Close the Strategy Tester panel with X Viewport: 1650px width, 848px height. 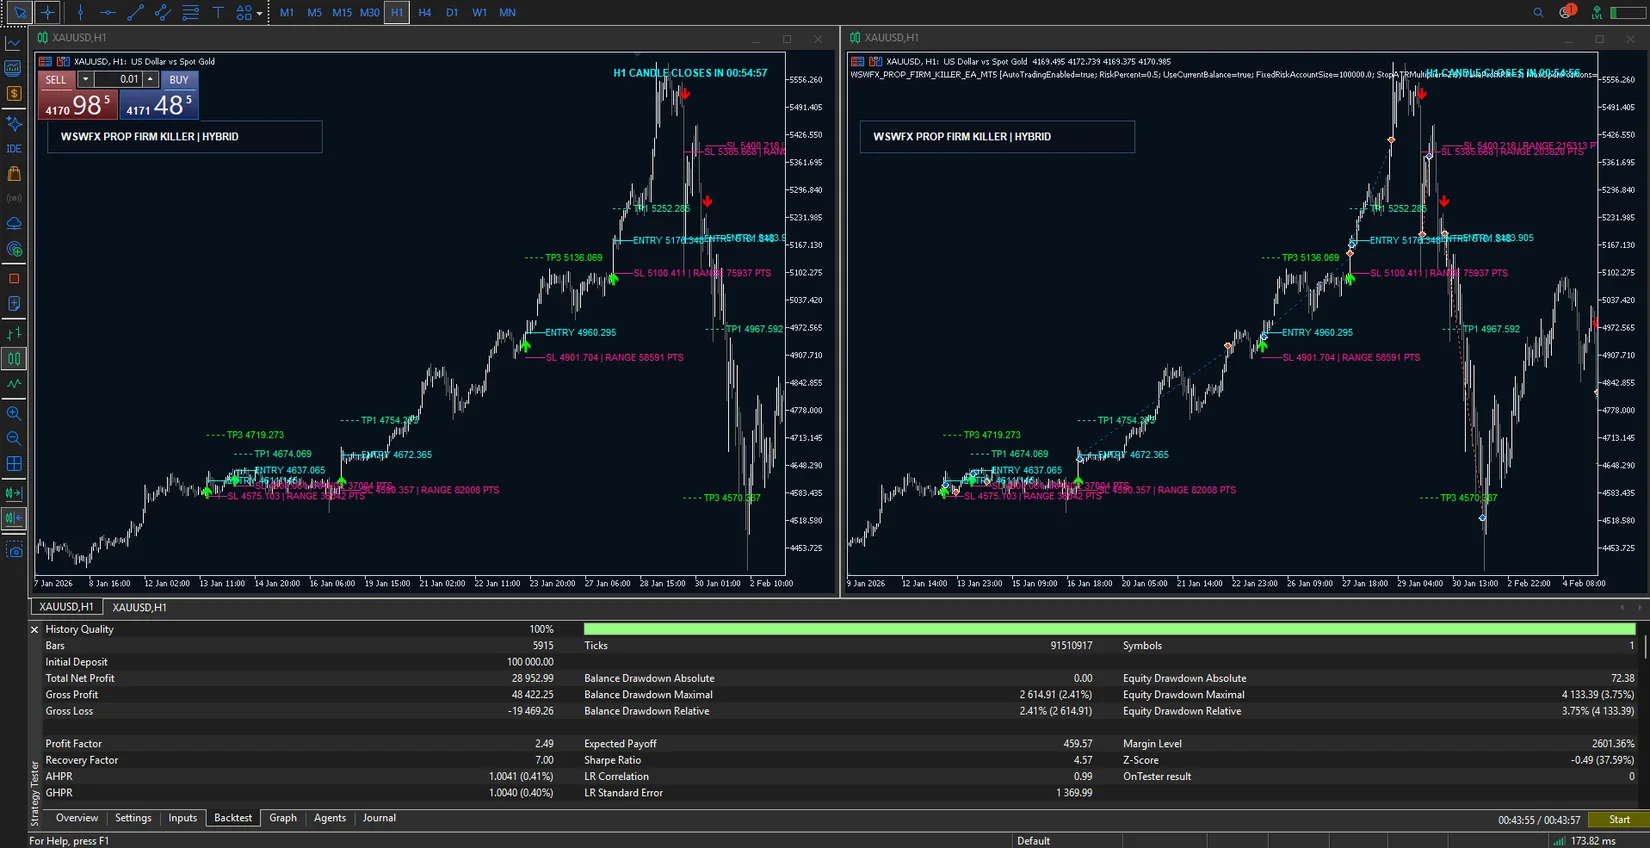[34, 630]
